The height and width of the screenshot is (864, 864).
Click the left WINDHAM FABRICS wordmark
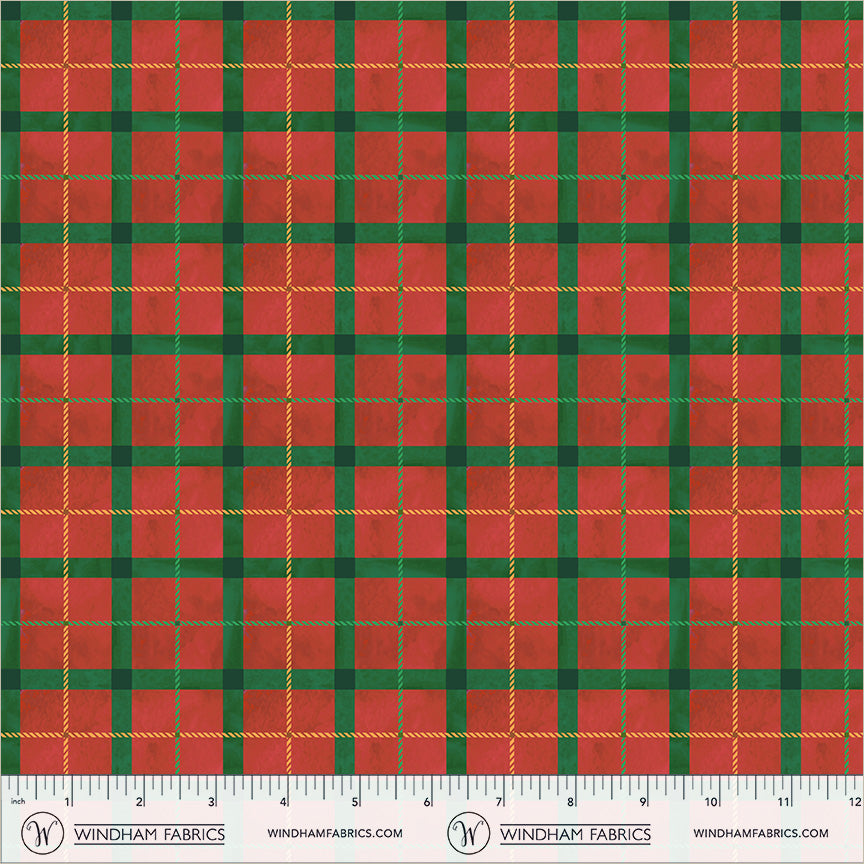[x=150, y=834]
